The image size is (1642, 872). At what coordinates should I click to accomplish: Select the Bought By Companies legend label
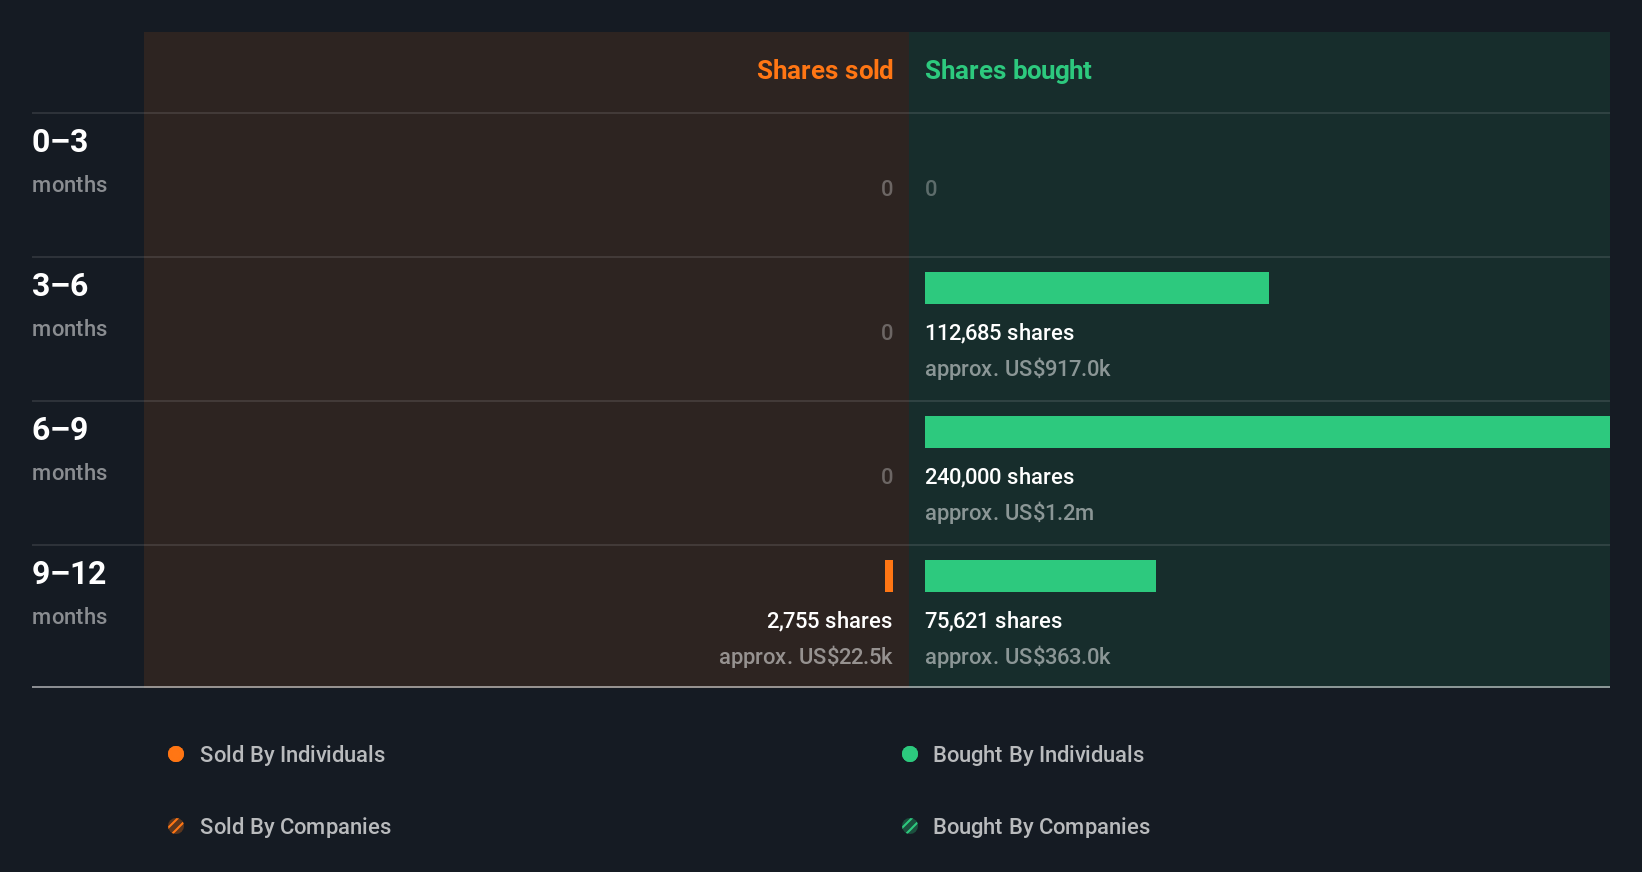click(x=1041, y=826)
